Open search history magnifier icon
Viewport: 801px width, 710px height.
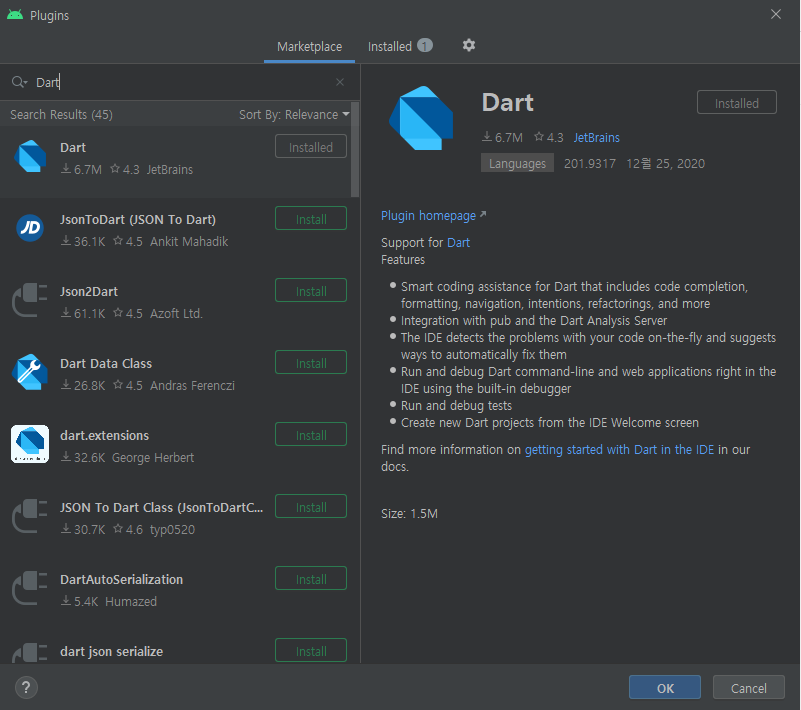(19, 82)
